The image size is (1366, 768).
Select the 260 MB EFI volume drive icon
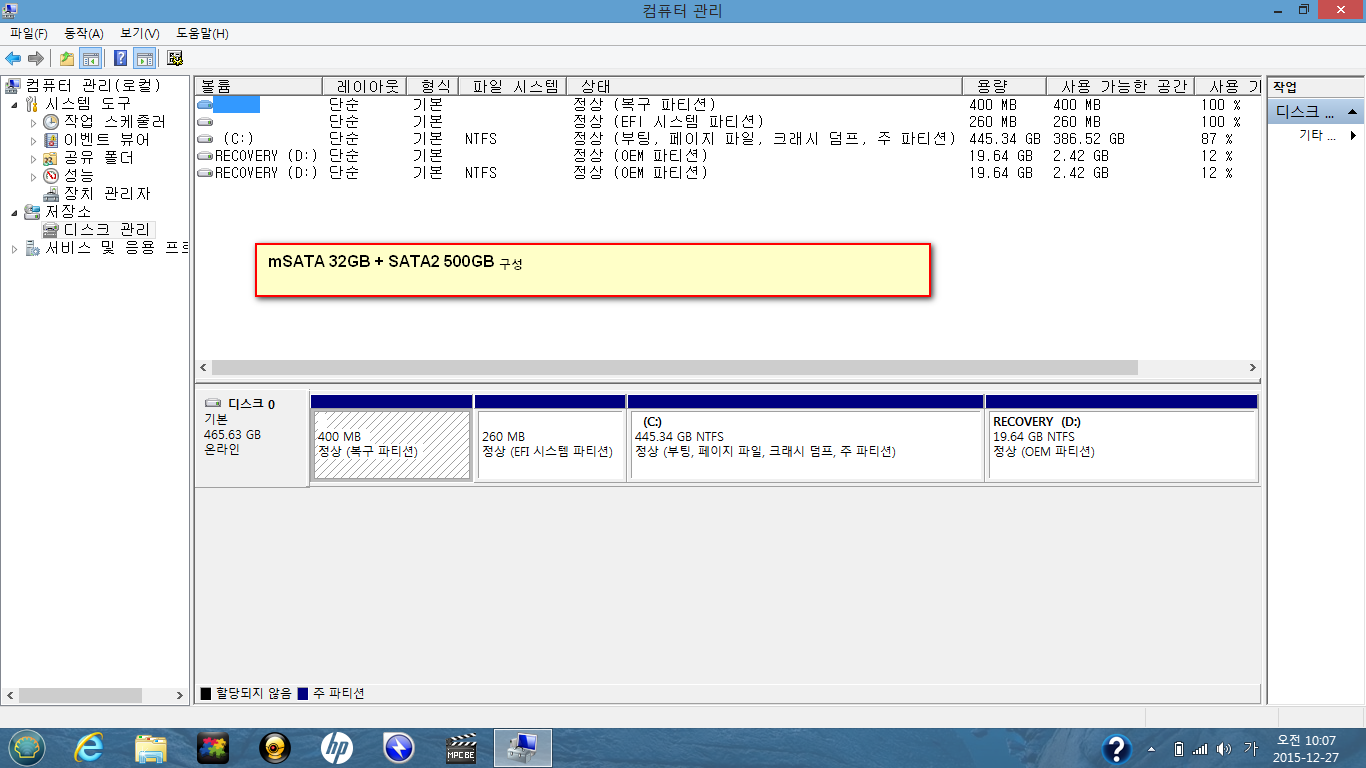(x=205, y=122)
